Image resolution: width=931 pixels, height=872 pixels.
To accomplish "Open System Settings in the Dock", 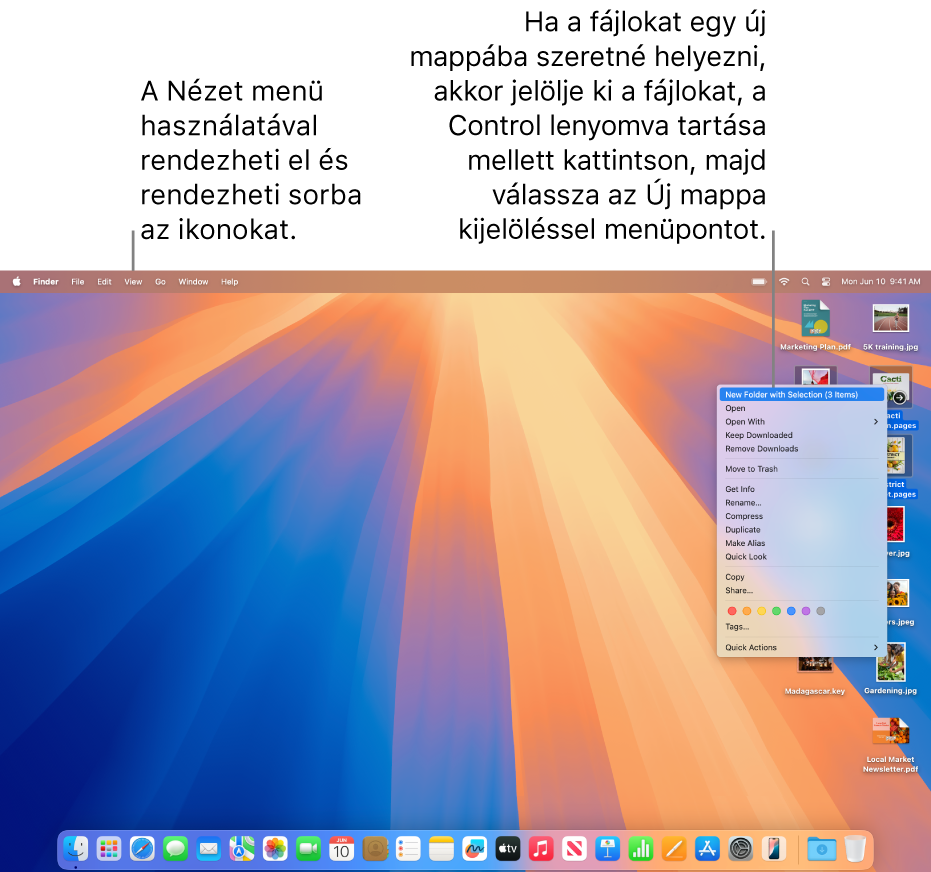I will (x=740, y=849).
